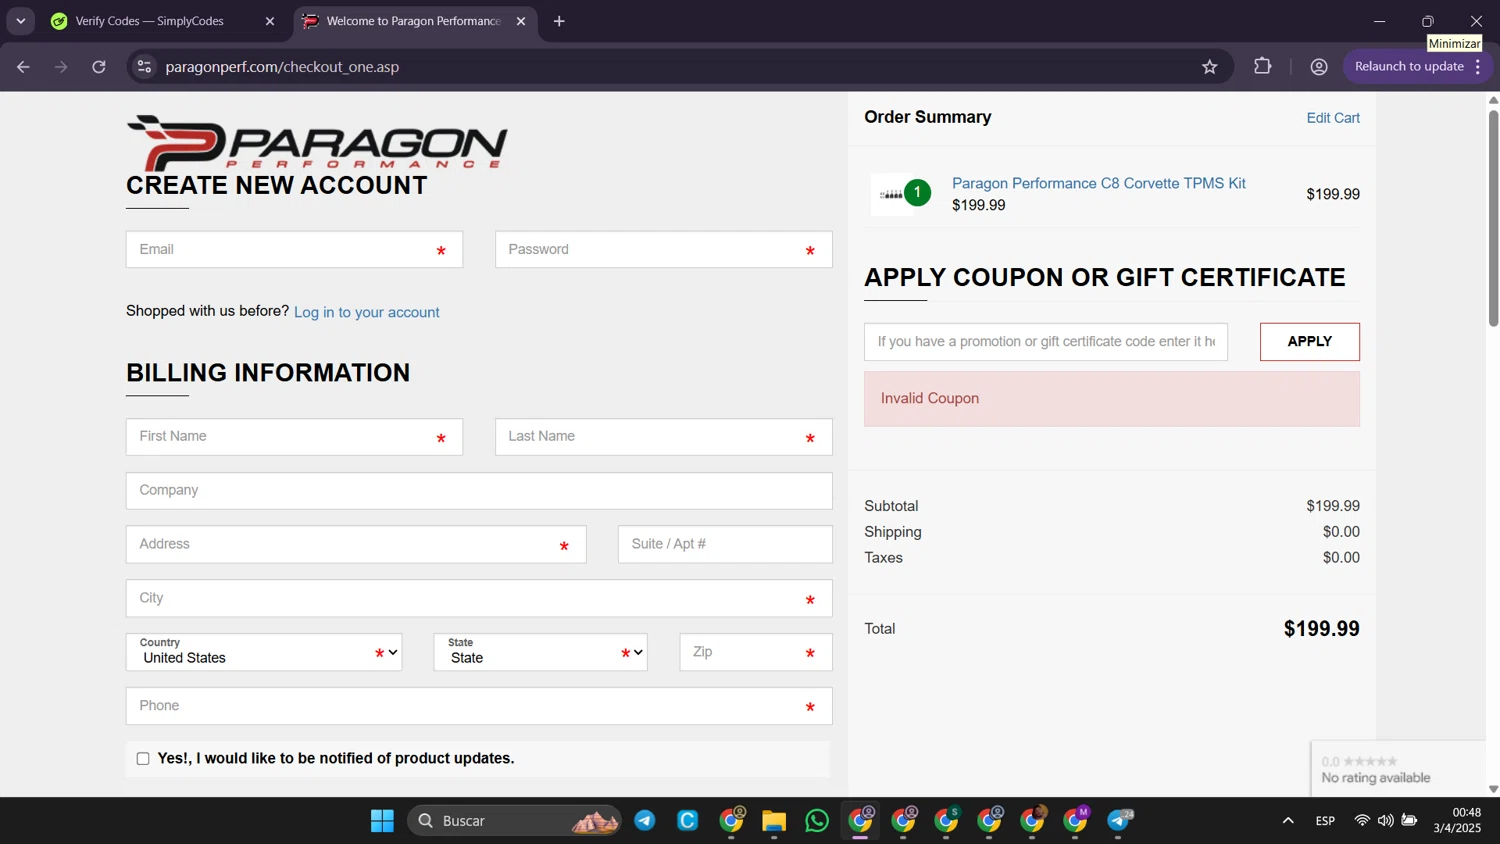The width and height of the screenshot is (1500, 844).
Task: Open Chrome window with S profile badge
Action: (x=947, y=821)
